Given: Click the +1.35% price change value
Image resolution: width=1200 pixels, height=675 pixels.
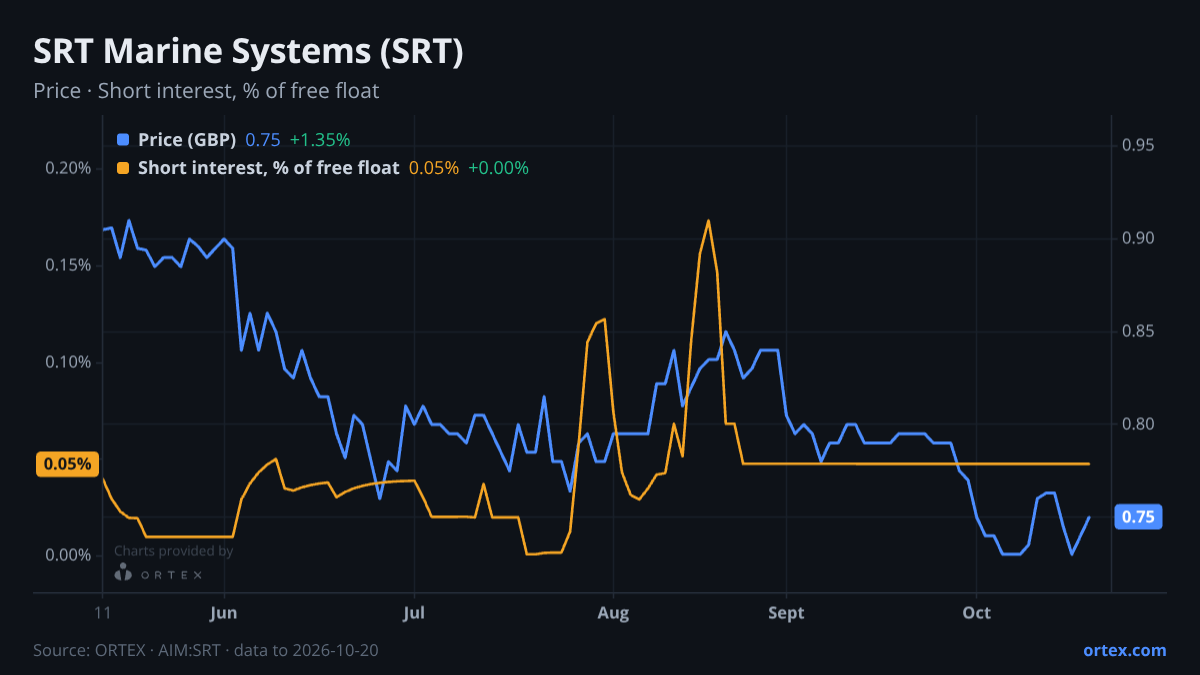Looking at the screenshot, I should coord(320,140).
